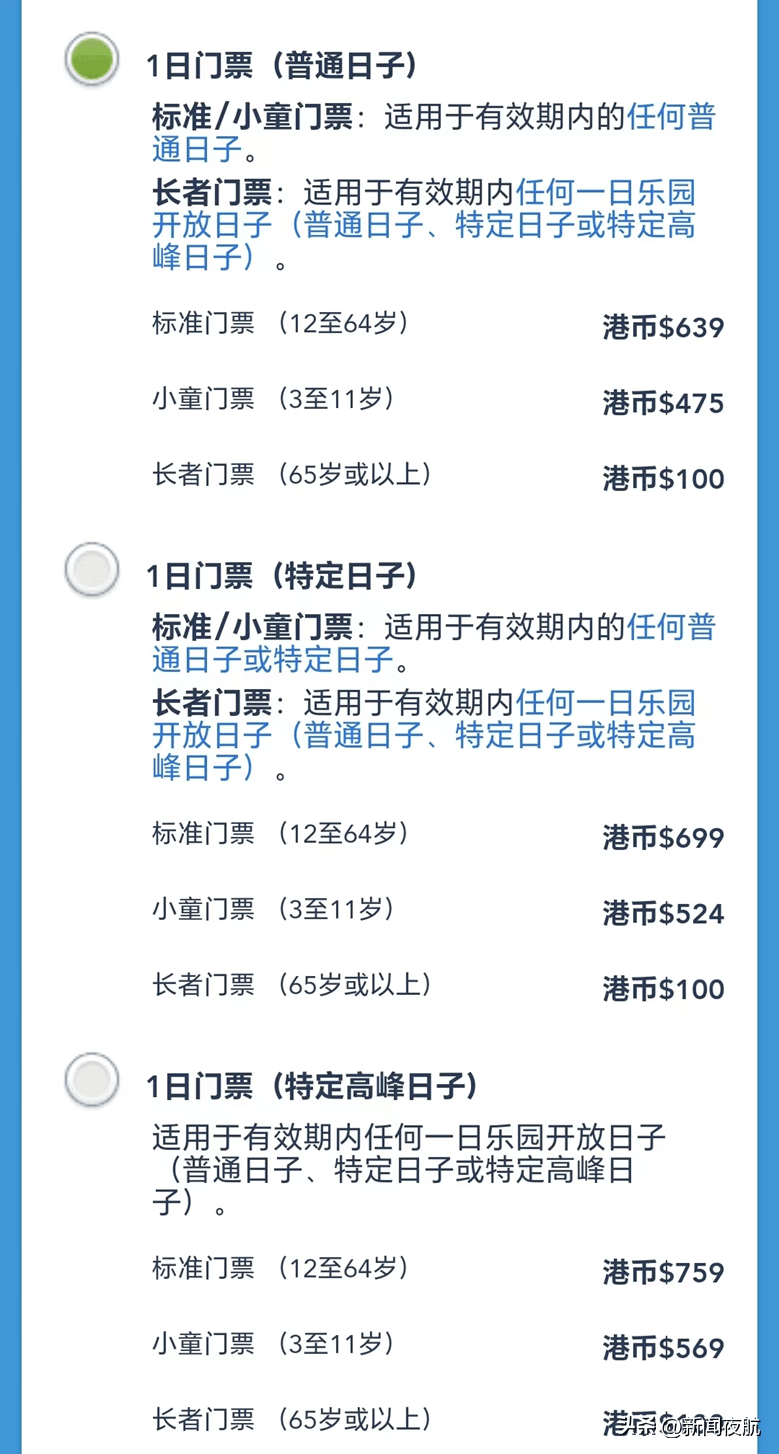The height and width of the screenshot is (1454, 779).
Task: Tap the 1日门票（特定高峰日子） heading
Action: [311, 1086]
